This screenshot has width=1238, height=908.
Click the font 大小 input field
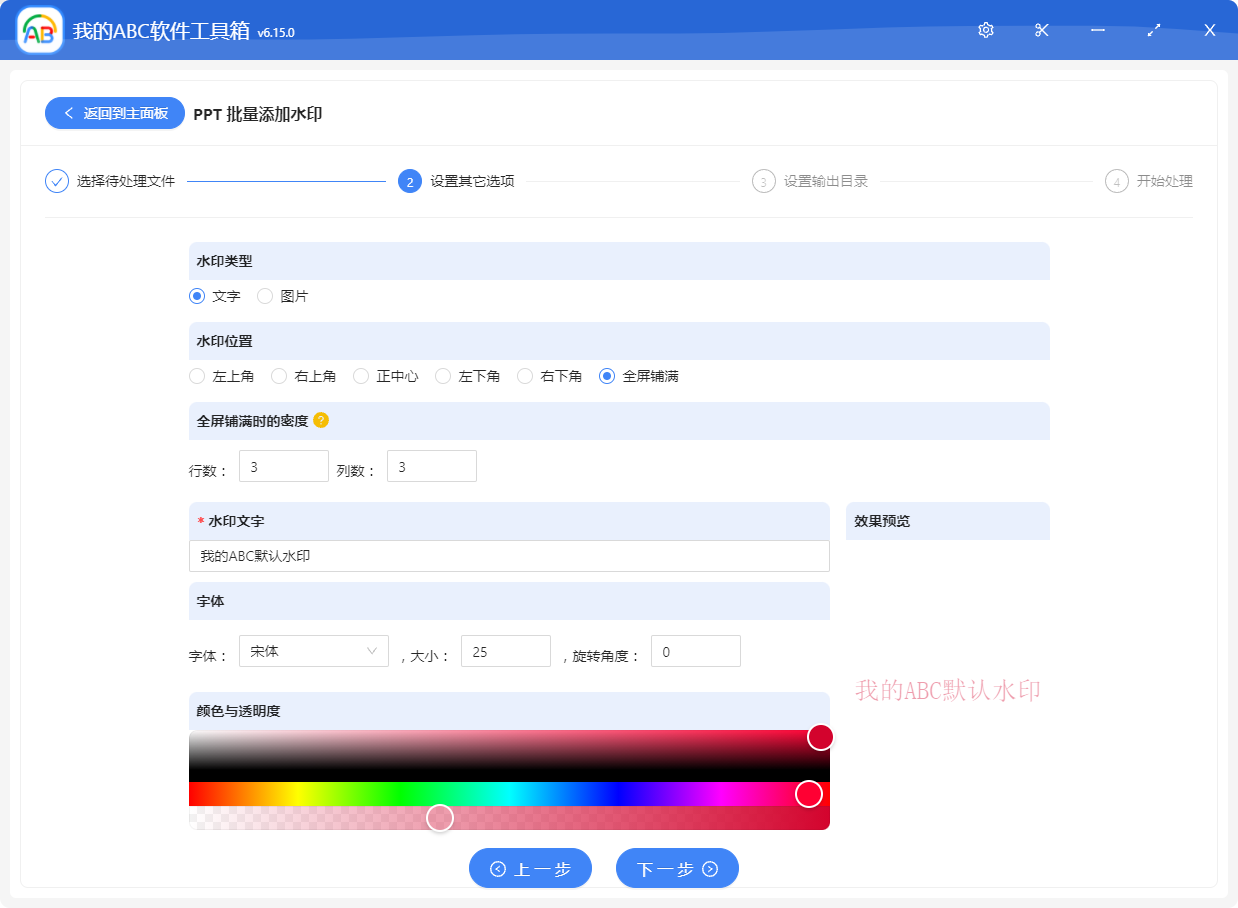click(506, 651)
